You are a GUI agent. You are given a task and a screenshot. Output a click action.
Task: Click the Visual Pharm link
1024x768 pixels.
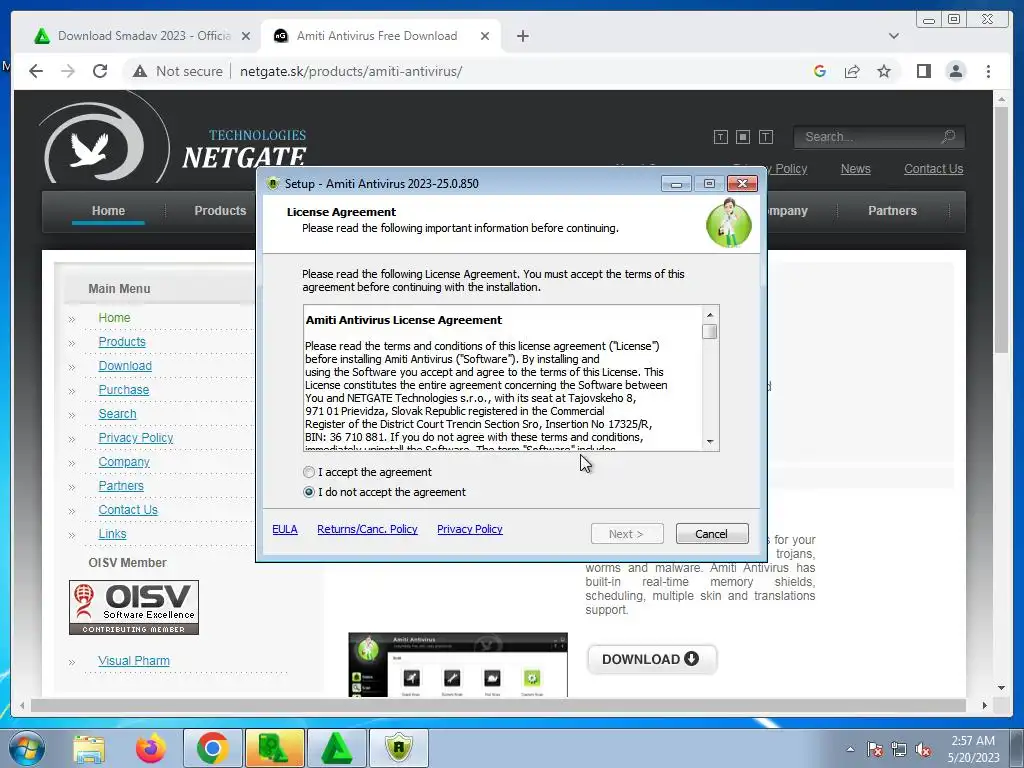pyautogui.click(x=134, y=661)
